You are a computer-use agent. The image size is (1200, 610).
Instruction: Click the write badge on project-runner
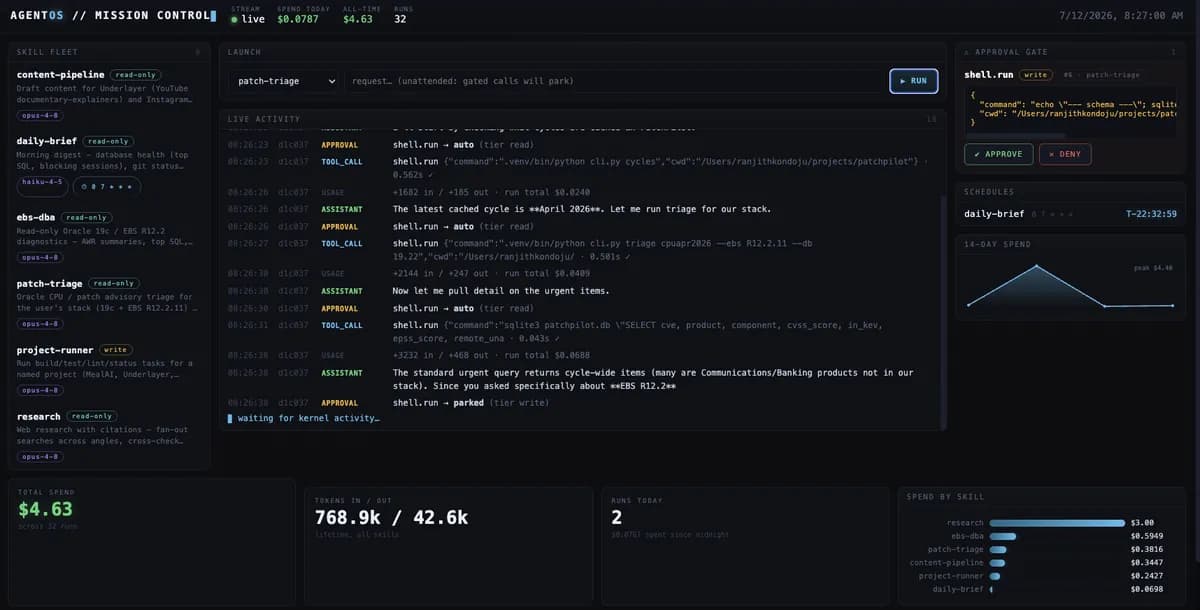(115, 350)
